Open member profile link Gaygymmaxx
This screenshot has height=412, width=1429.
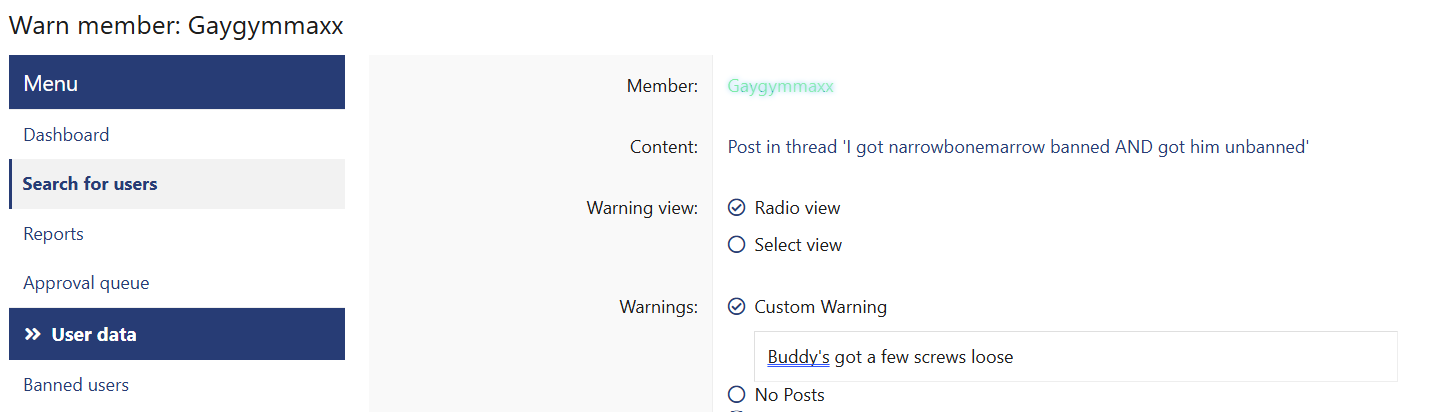click(780, 86)
